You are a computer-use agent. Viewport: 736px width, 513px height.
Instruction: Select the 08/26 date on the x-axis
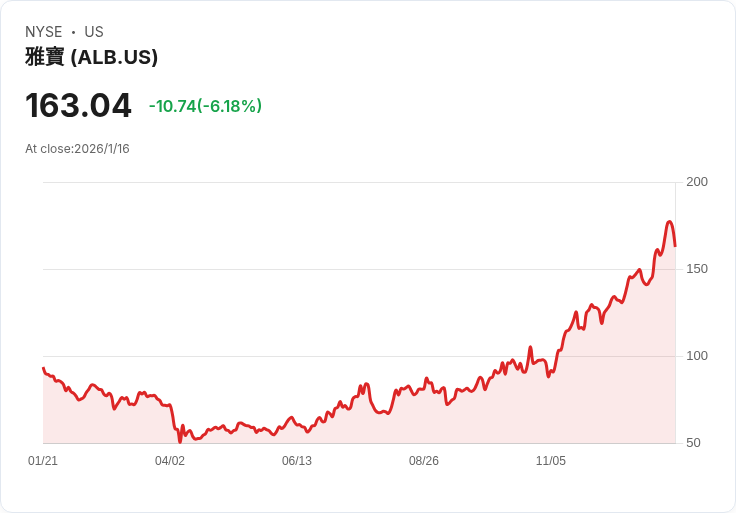tap(424, 461)
